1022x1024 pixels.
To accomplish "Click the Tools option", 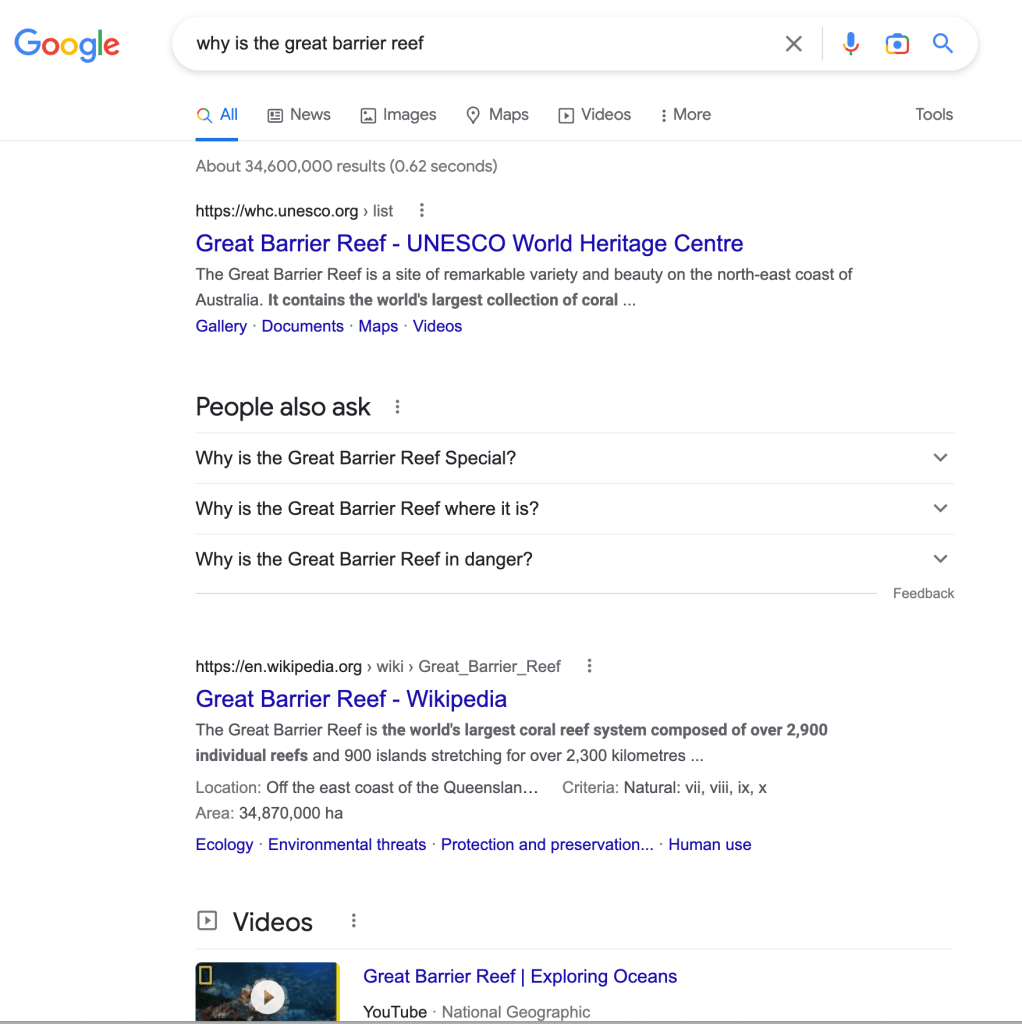I will 933,114.
